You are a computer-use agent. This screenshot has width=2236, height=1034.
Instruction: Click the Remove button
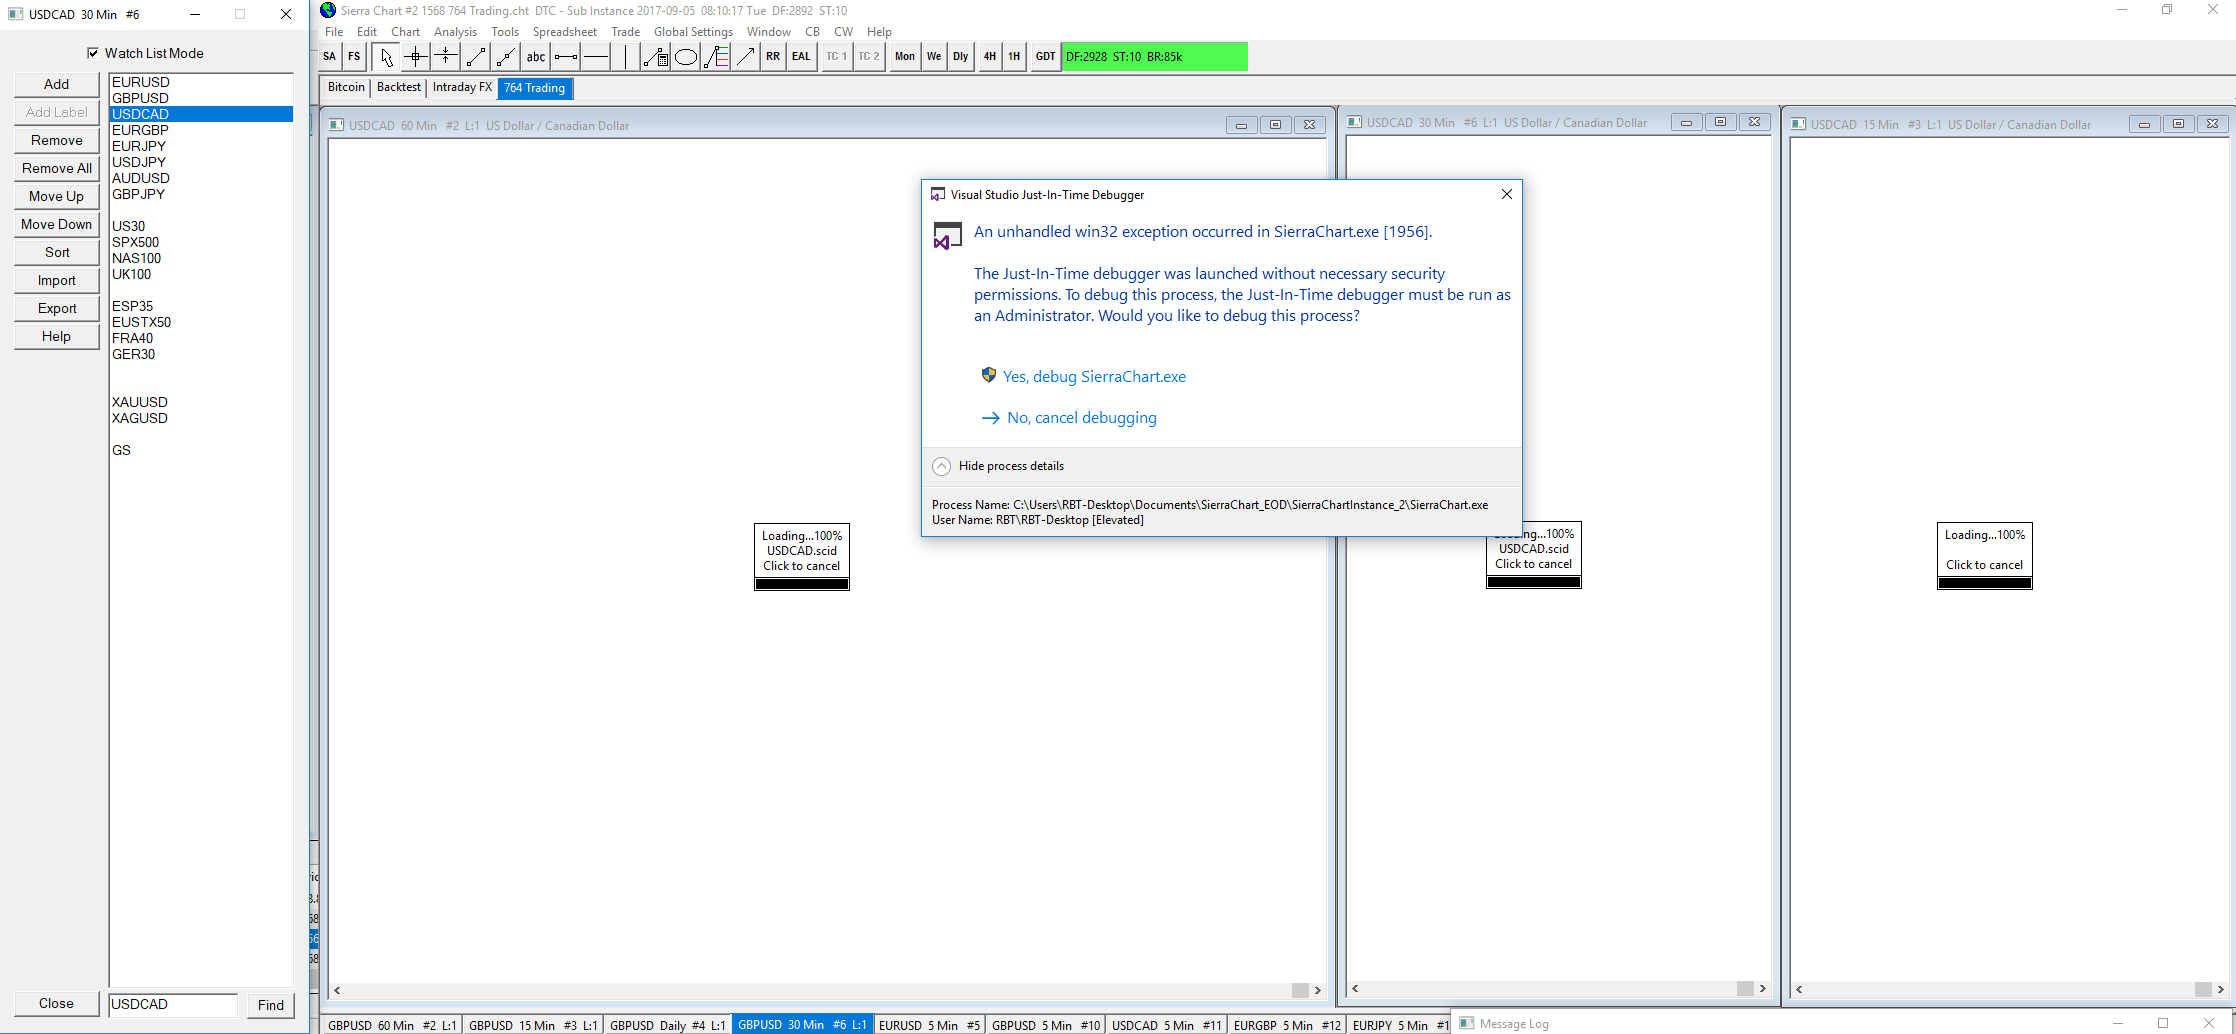click(x=57, y=141)
